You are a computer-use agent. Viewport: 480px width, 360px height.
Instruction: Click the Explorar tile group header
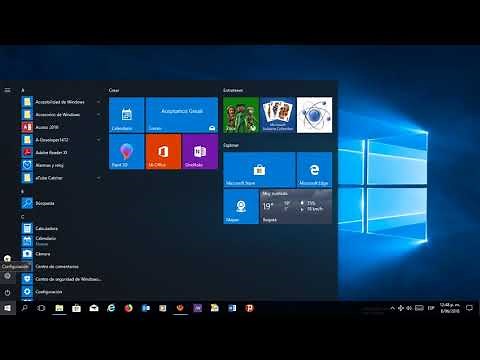coord(231,145)
